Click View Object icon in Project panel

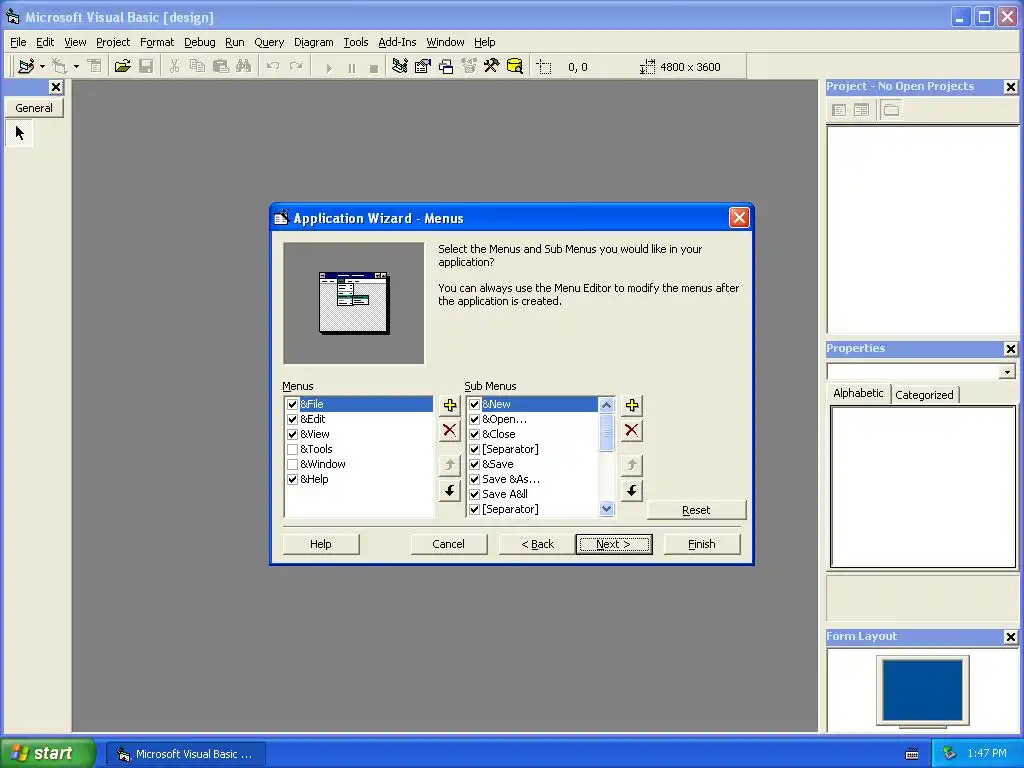coord(862,110)
